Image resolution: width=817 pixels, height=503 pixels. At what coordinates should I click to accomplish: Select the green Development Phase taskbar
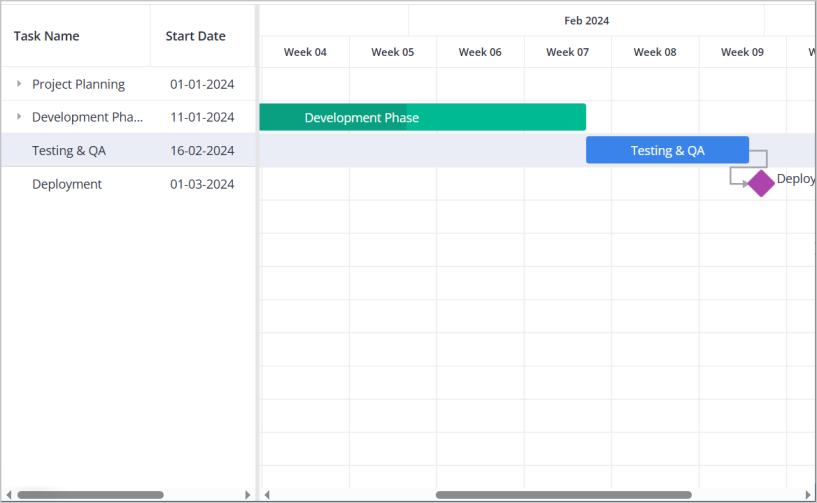pyautogui.click(x=422, y=117)
